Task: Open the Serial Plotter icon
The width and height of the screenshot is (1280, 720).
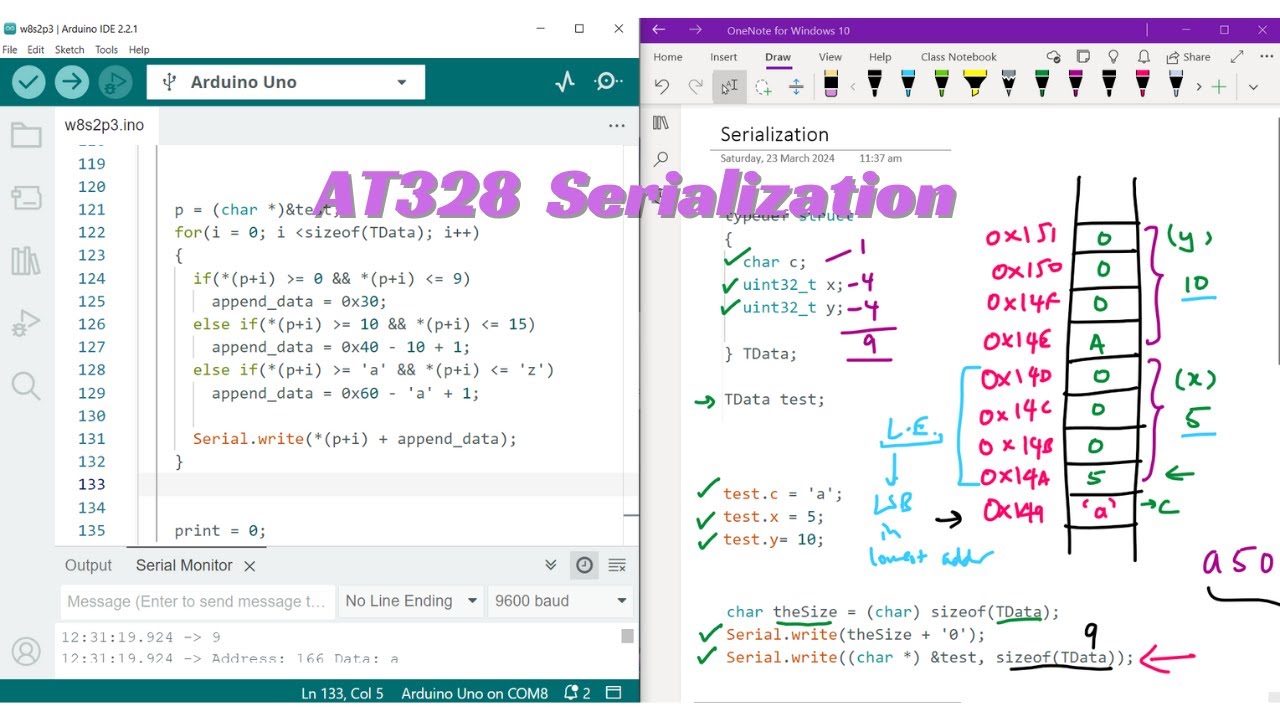Action: pos(565,82)
